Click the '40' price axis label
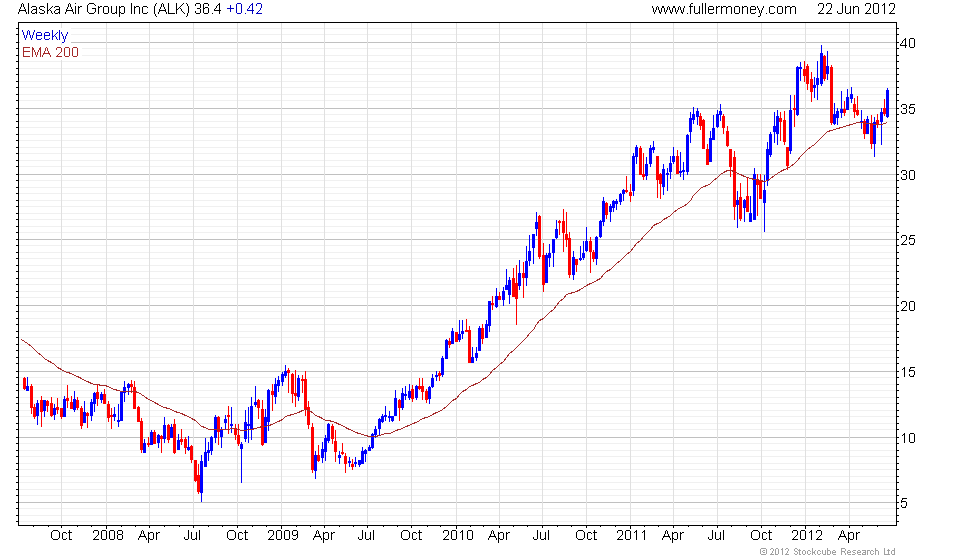 [908, 43]
